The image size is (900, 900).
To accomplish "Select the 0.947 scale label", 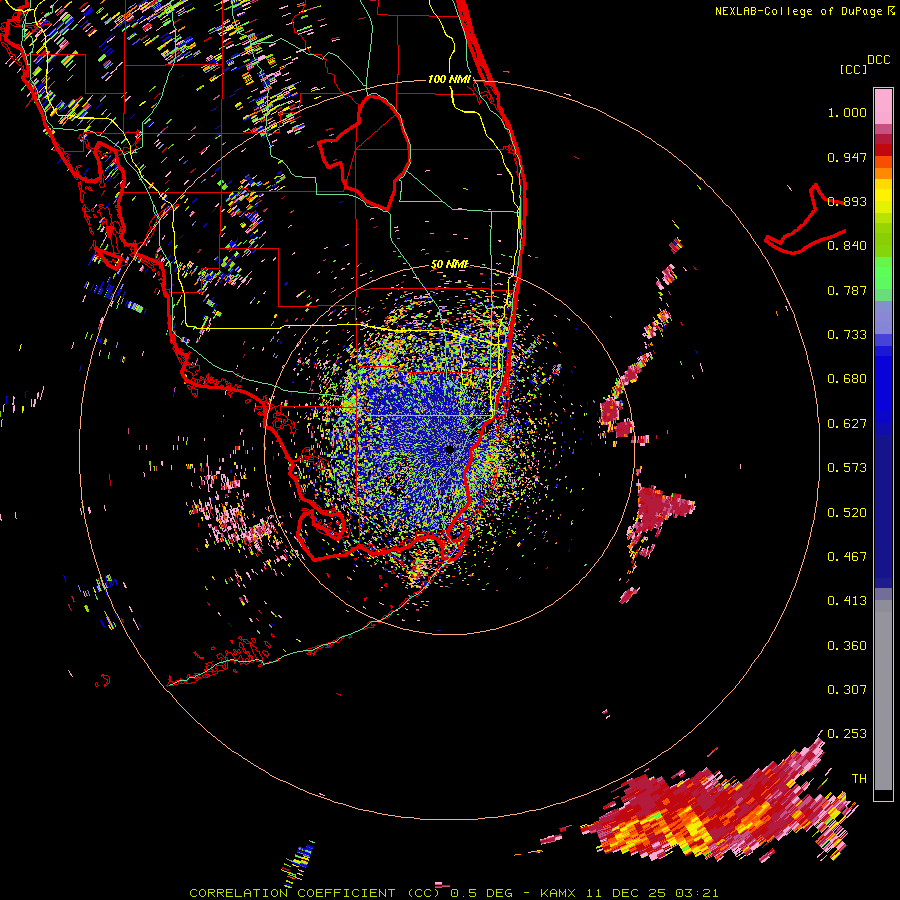I will pyautogui.click(x=847, y=157).
